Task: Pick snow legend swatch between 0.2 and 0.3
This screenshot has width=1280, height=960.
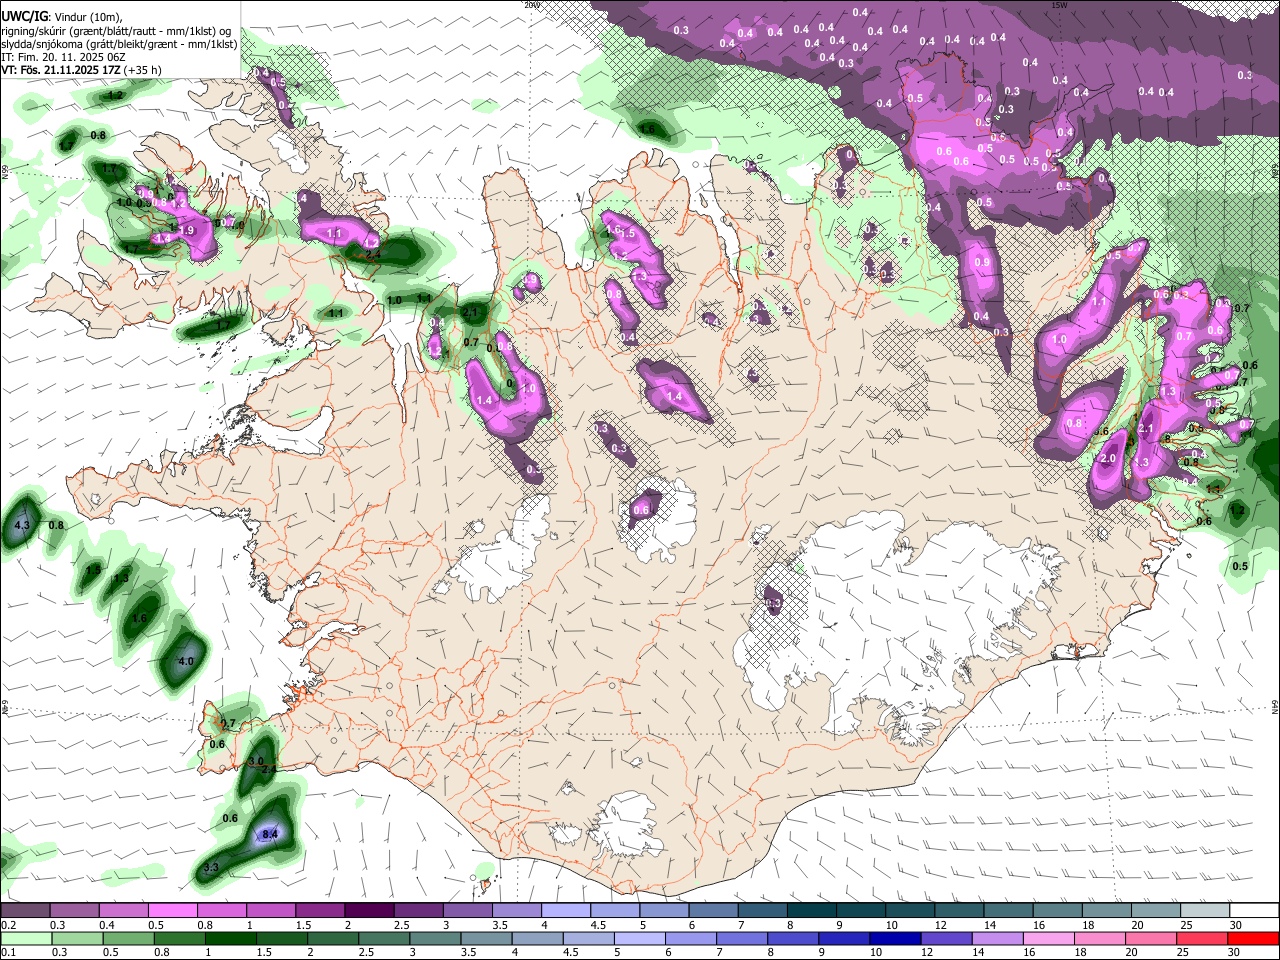Action: pyautogui.click(x=25, y=911)
